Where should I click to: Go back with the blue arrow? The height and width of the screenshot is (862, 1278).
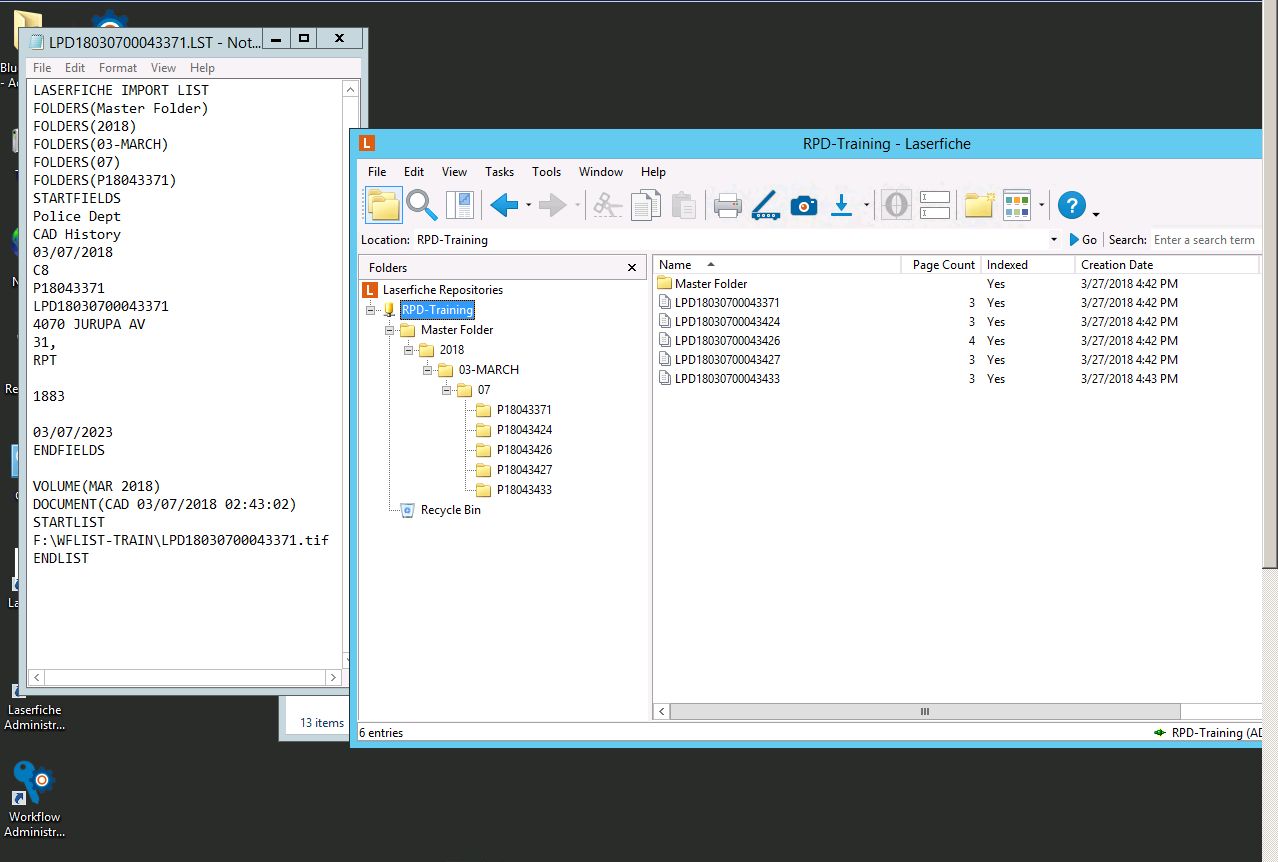tap(504, 205)
